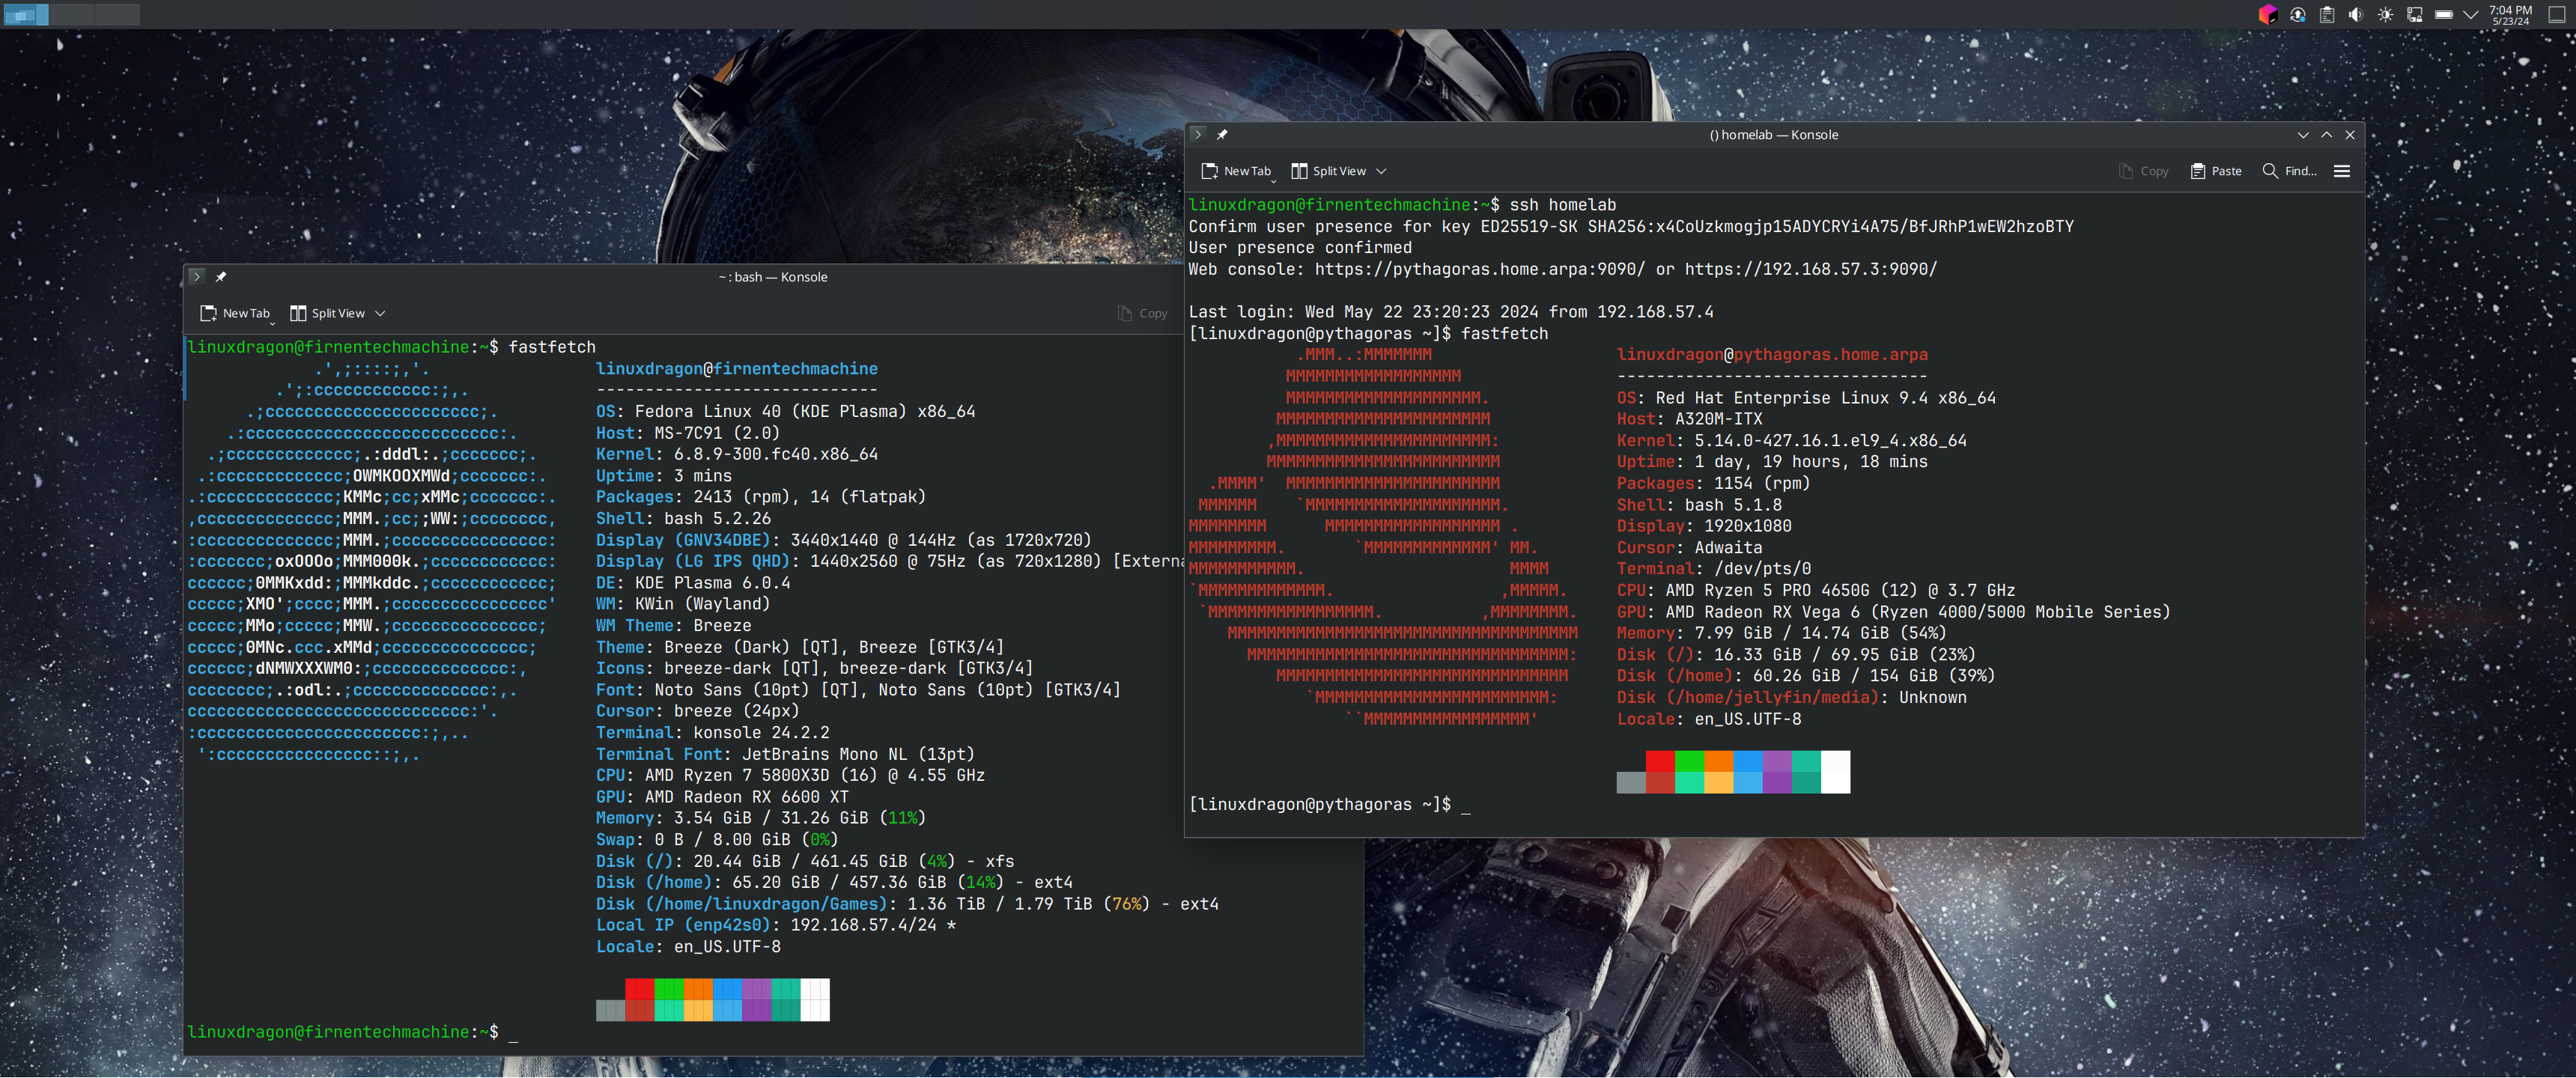This screenshot has width=2576, height=1078.
Task: Toggle Peek at Desktop panel button
Action: pyautogui.click(x=2556, y=15)
